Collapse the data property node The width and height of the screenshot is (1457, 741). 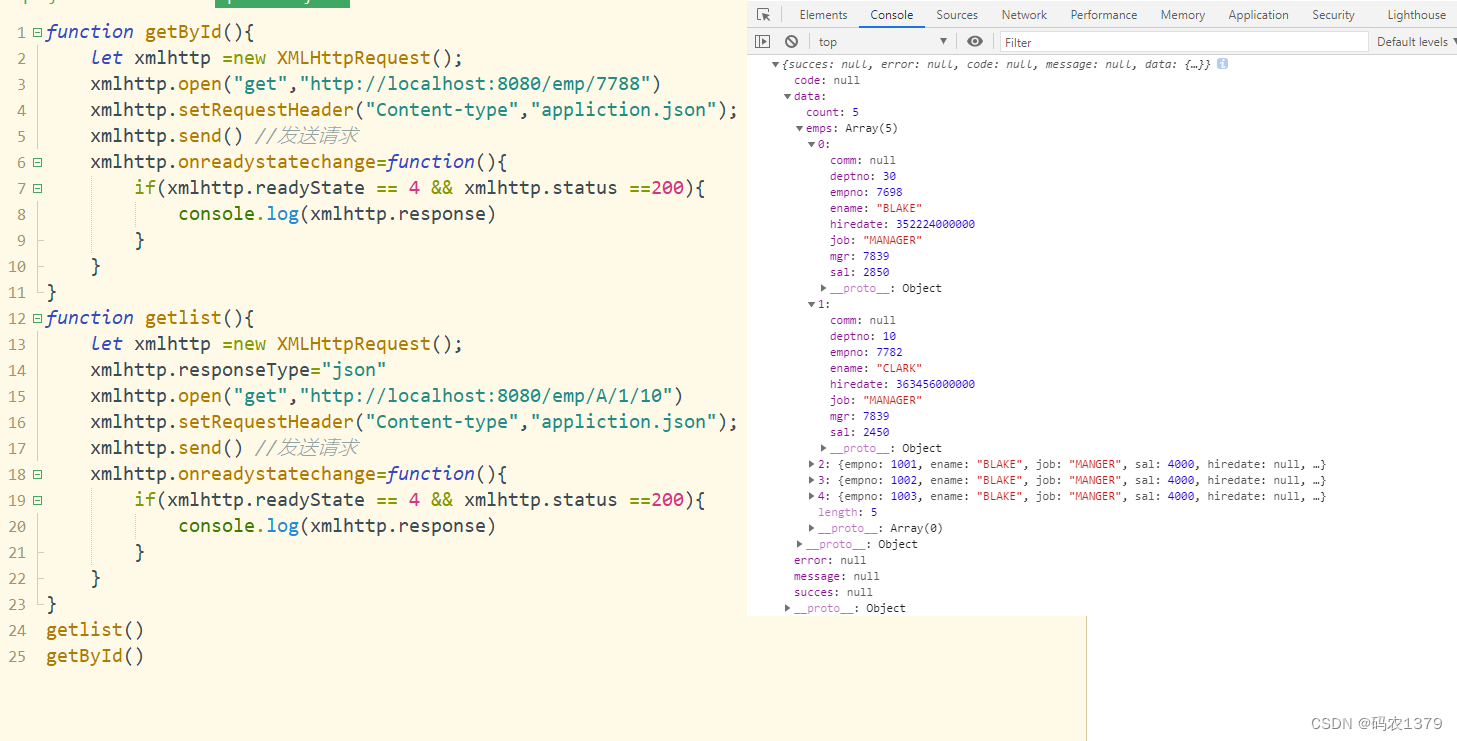click(788, 96)
